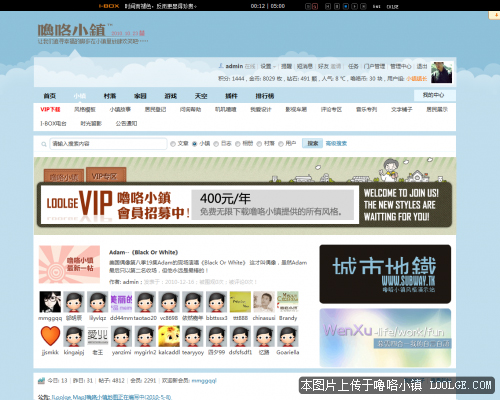500x400 pixels.
Task: Open the 高级搜索 link
Action: (336, 143)
